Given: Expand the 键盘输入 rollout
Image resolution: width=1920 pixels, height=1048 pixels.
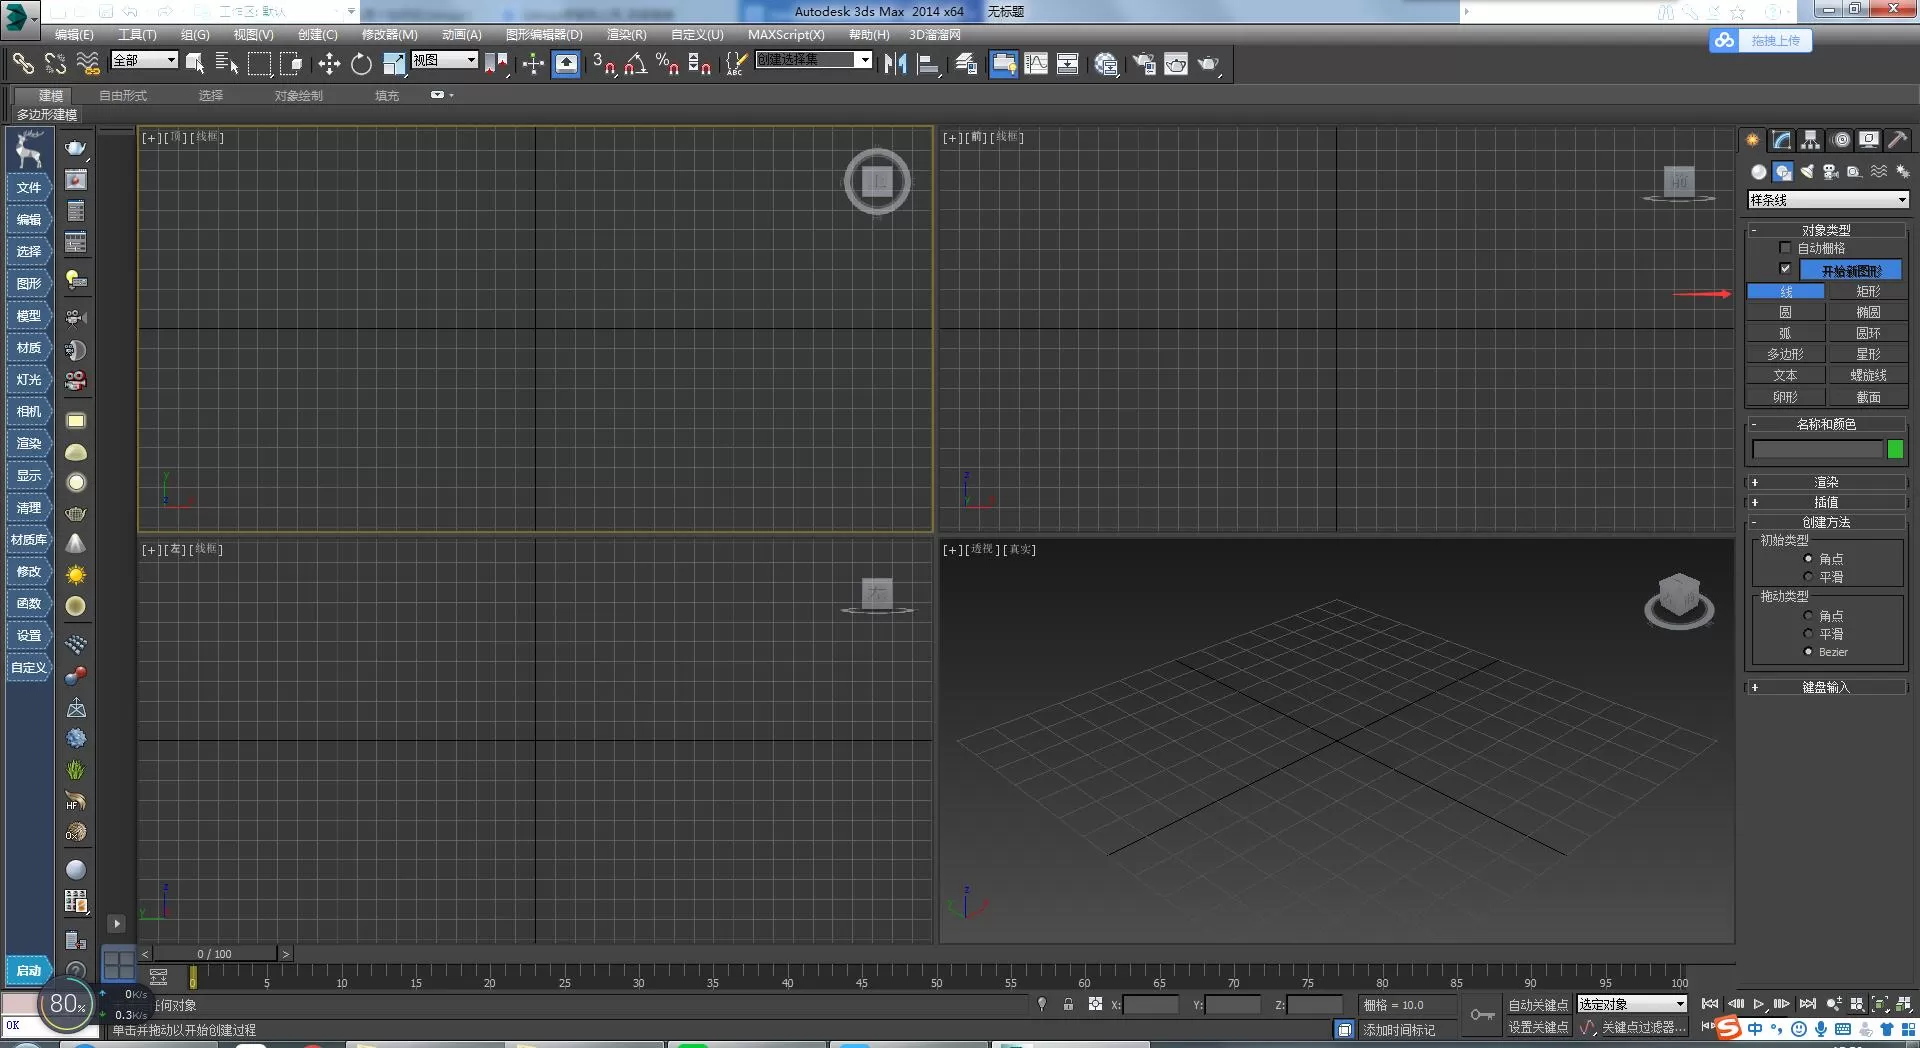Looking at the screenshot, I should [1826, 687].
